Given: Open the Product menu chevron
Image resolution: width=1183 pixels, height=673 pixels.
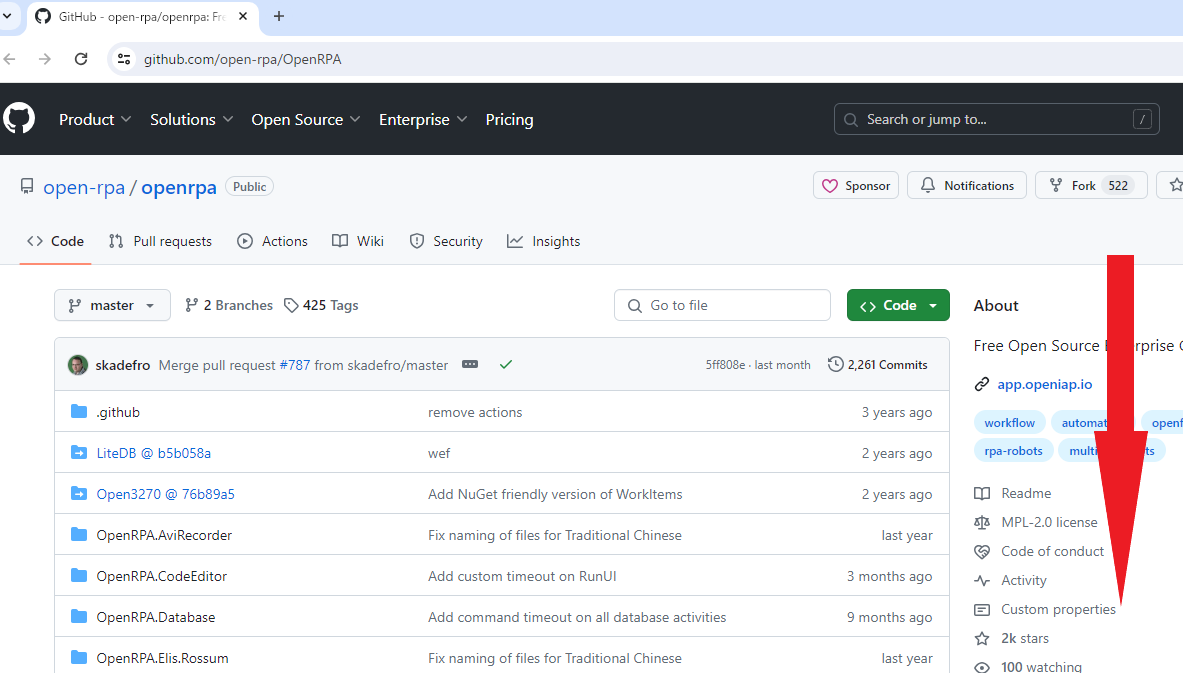Looking at the screenshot, I should coord(128,119).
